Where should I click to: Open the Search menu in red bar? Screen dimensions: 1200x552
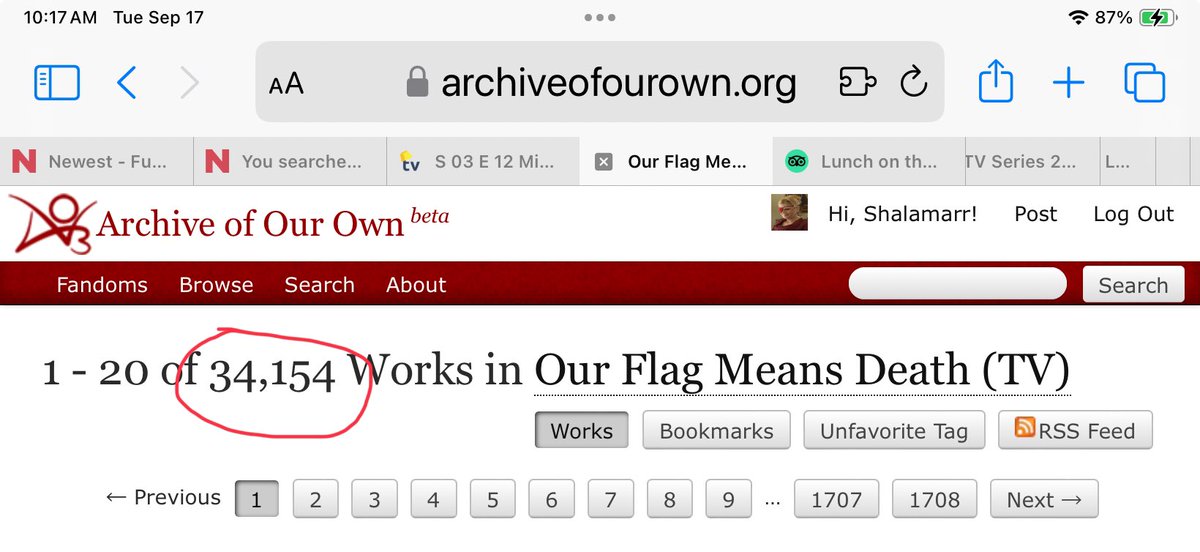(x=319, y=285)
